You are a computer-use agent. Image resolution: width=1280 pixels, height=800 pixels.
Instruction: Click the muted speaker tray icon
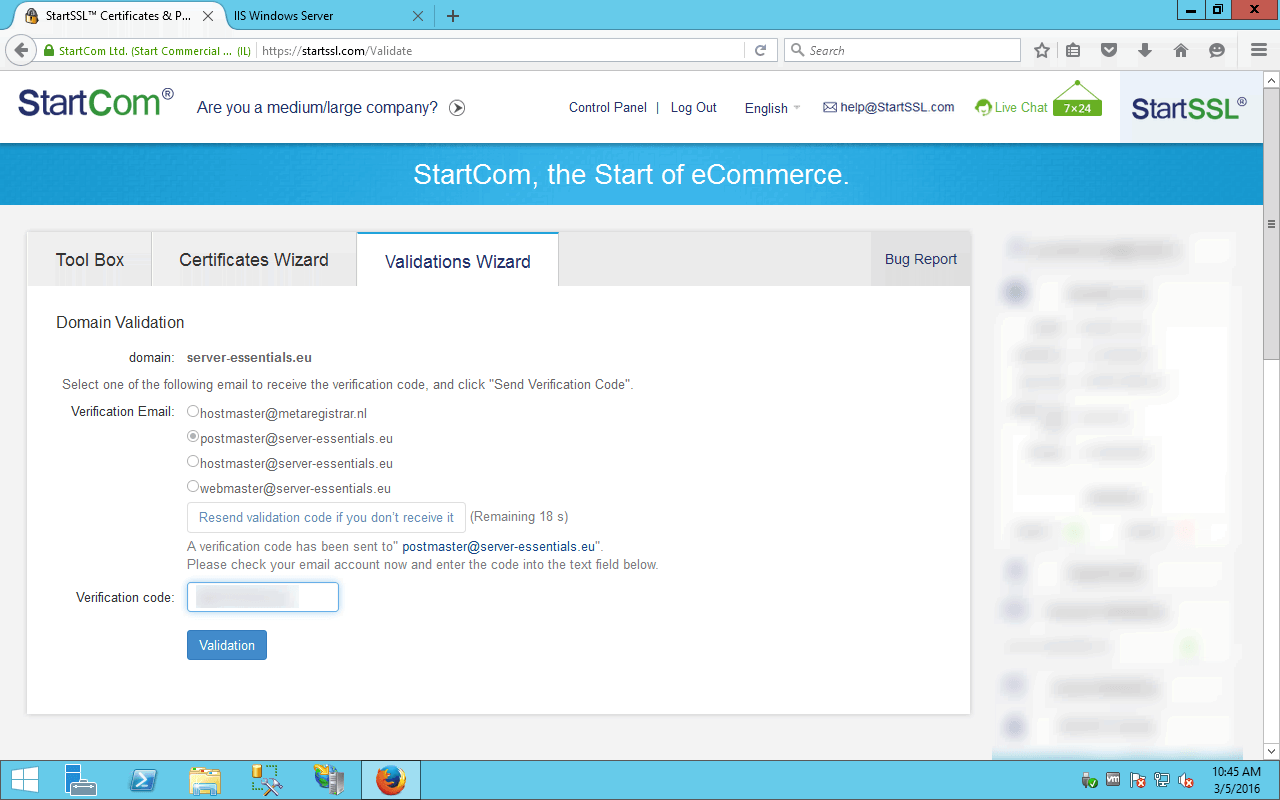pos(1186,780)
